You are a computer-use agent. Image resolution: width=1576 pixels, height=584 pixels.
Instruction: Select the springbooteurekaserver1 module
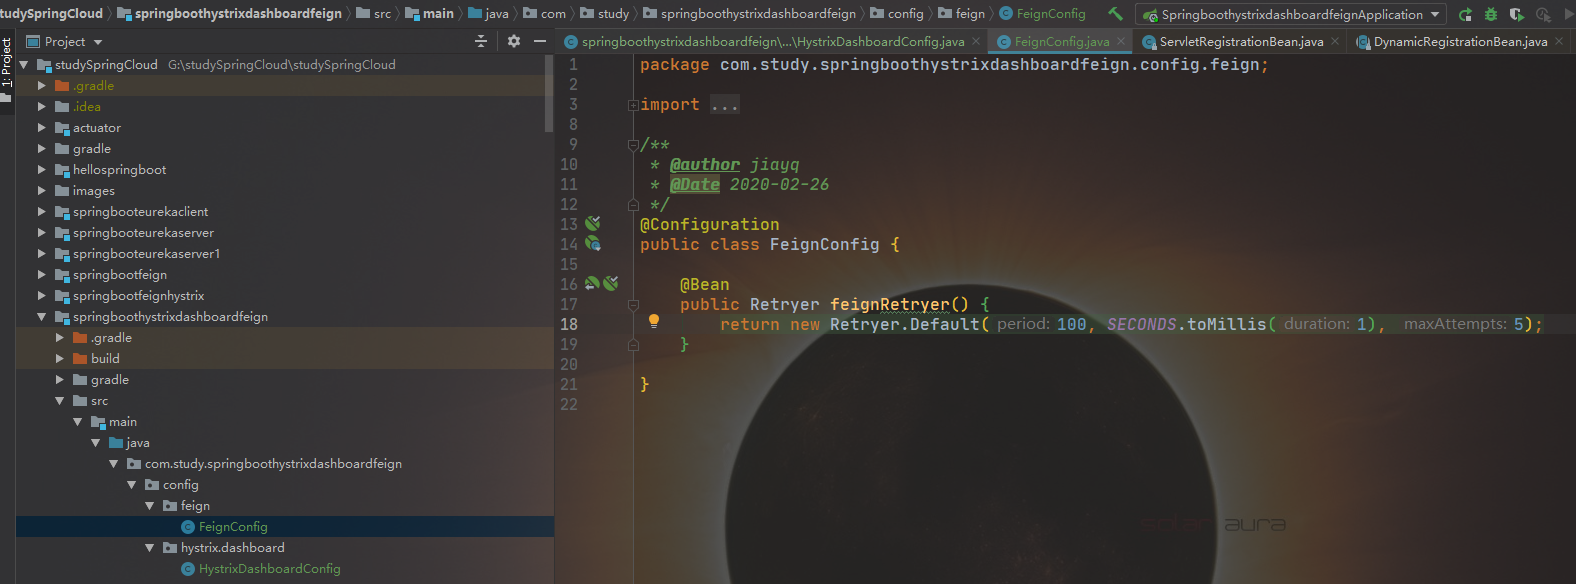pyautogui.click(x=285, y=254)
